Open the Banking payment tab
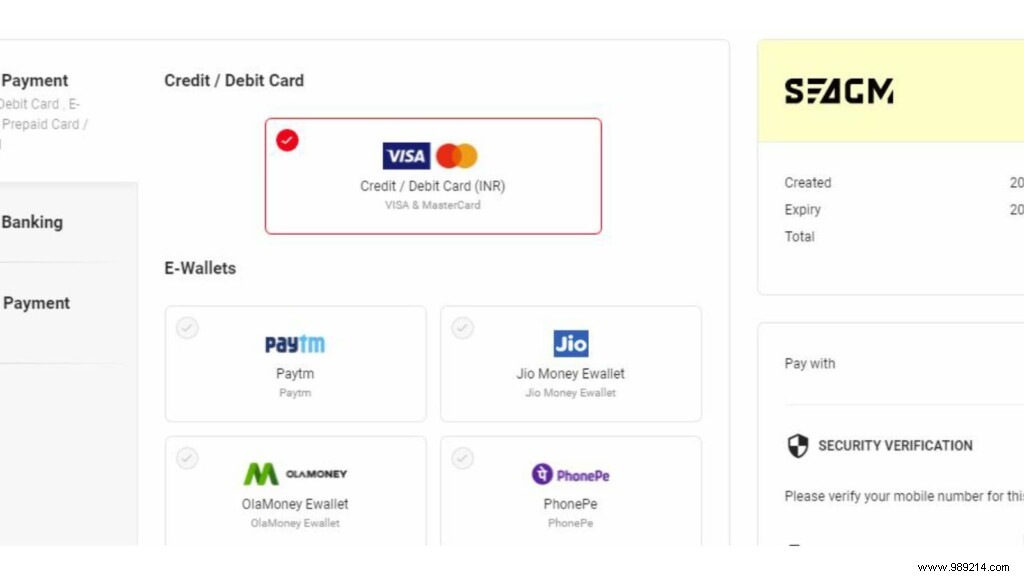 (x=32, y=222)
